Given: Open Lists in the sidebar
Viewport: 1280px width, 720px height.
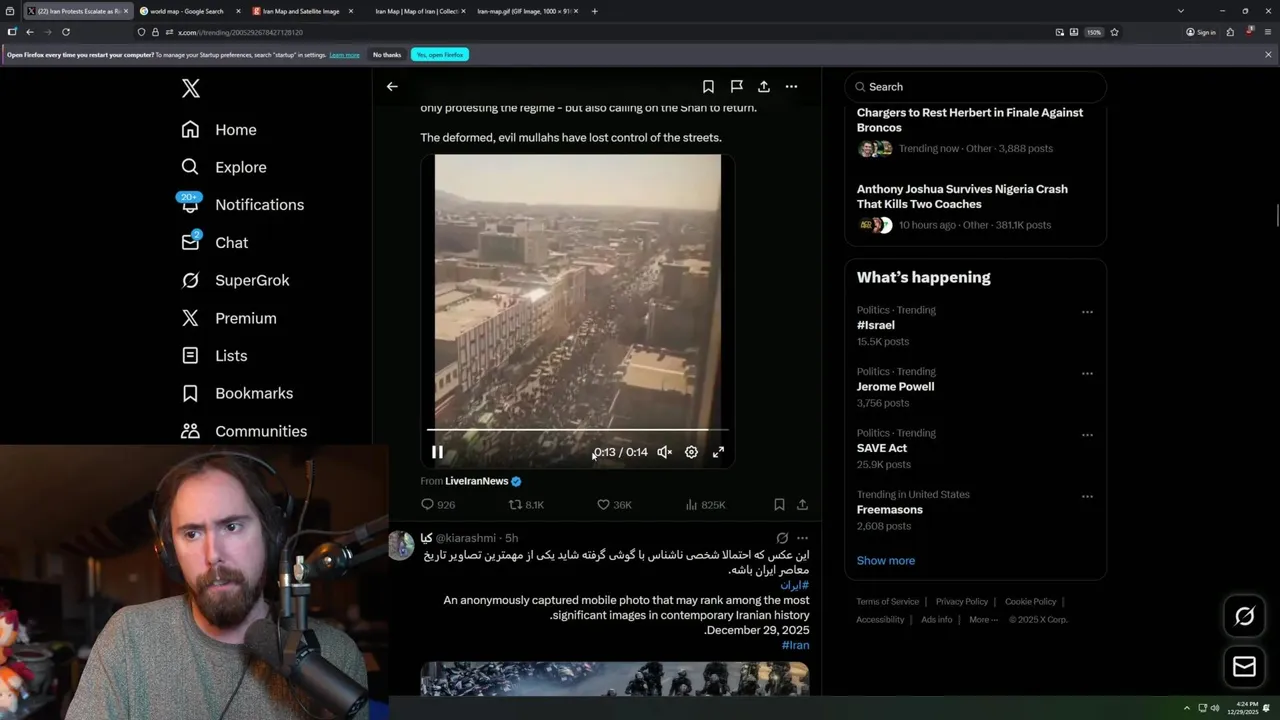Looking at the screenshot, I should 214,356.
